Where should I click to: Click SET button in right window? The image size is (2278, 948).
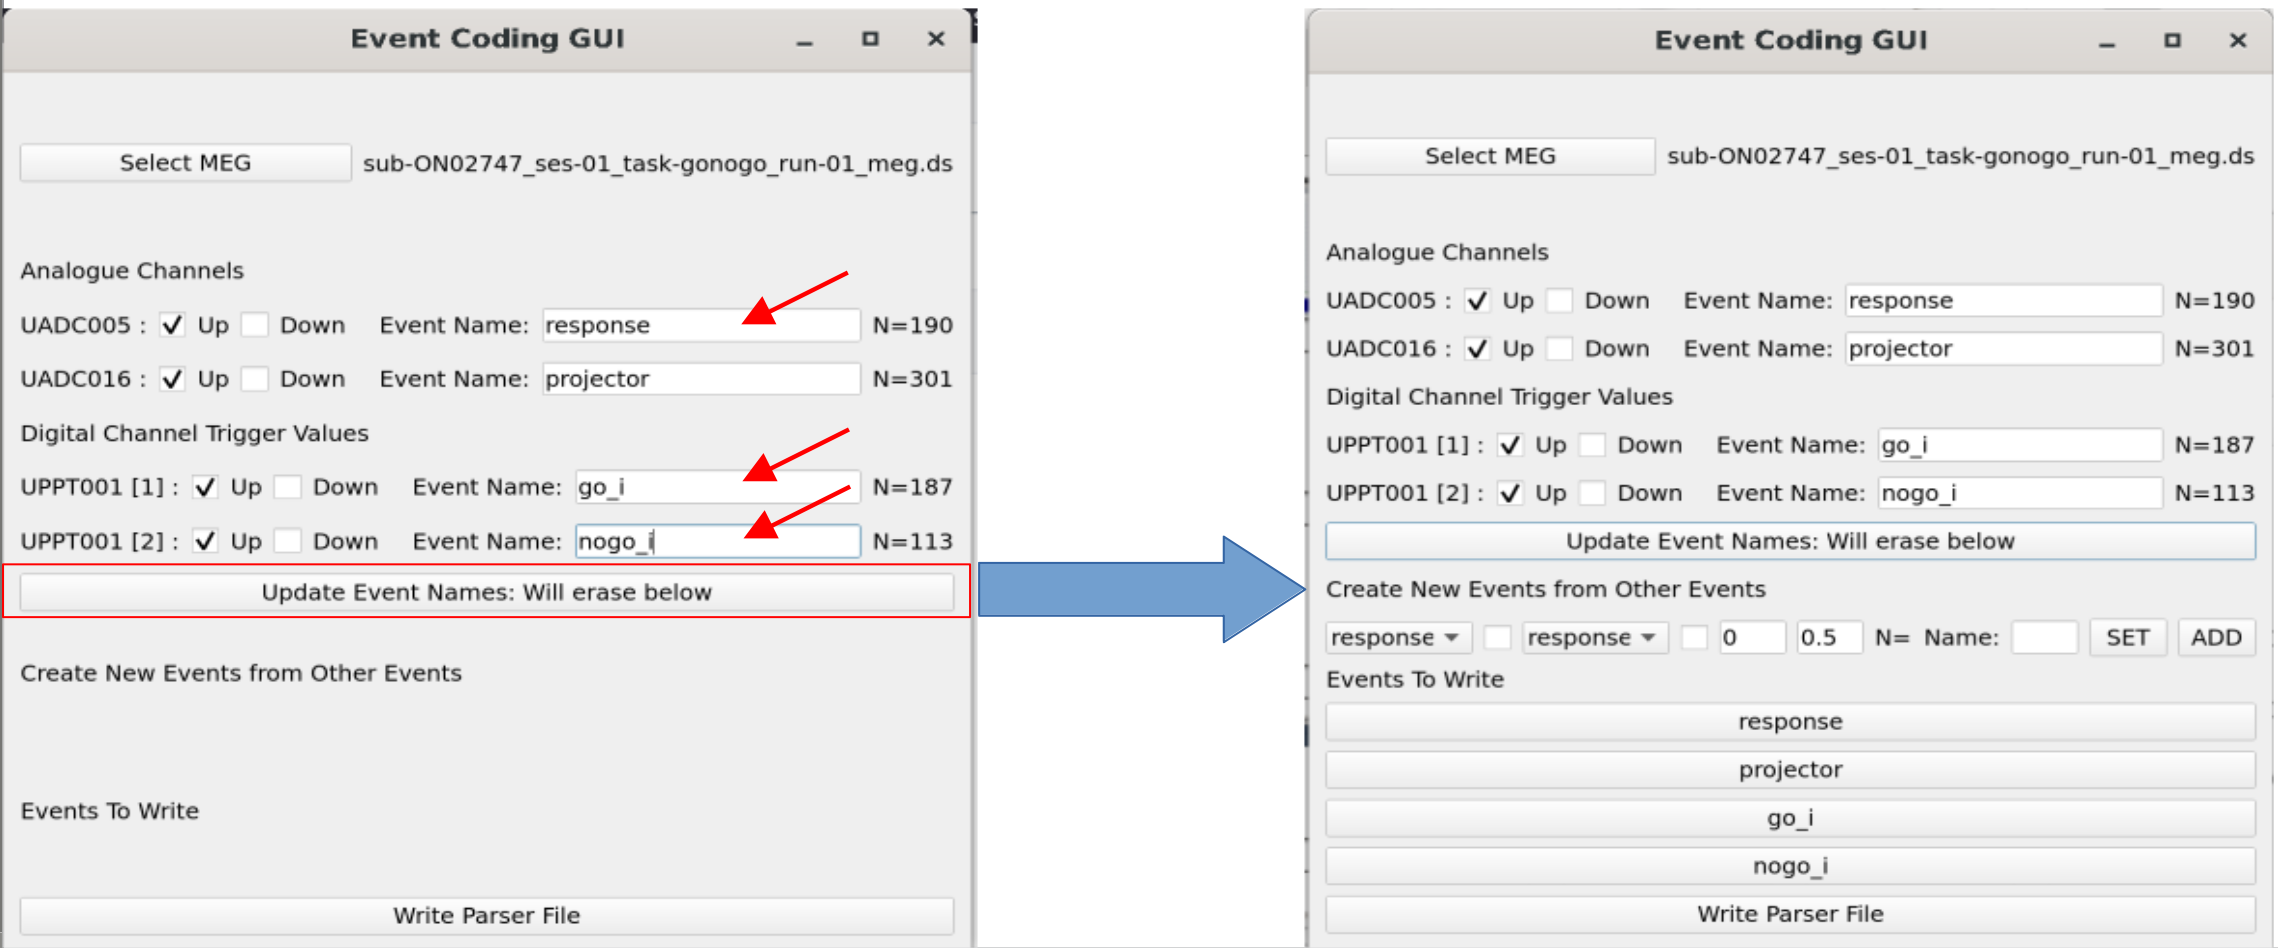tap(2127, 638)
